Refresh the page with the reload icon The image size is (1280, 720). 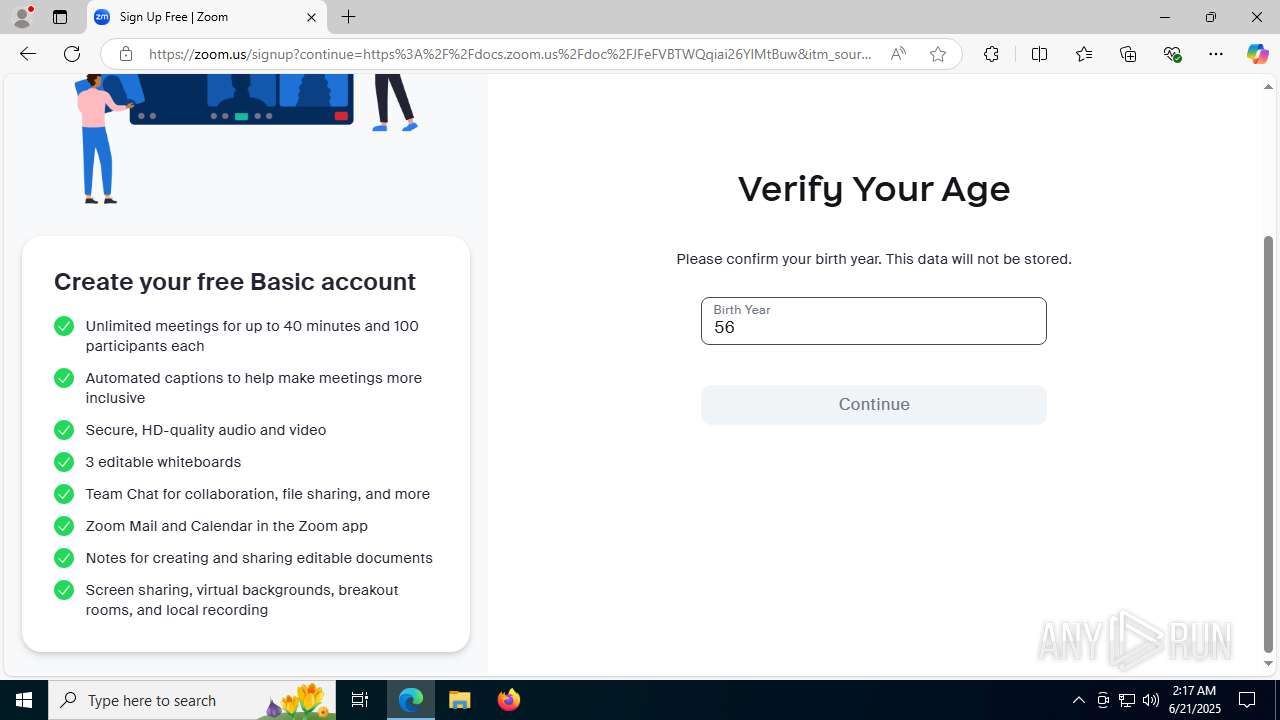(x=72, y=54)
